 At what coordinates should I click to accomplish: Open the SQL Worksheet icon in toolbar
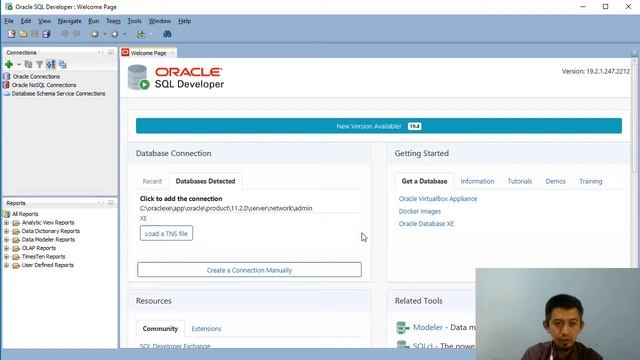pyautogui.click(x=141, y=34)
